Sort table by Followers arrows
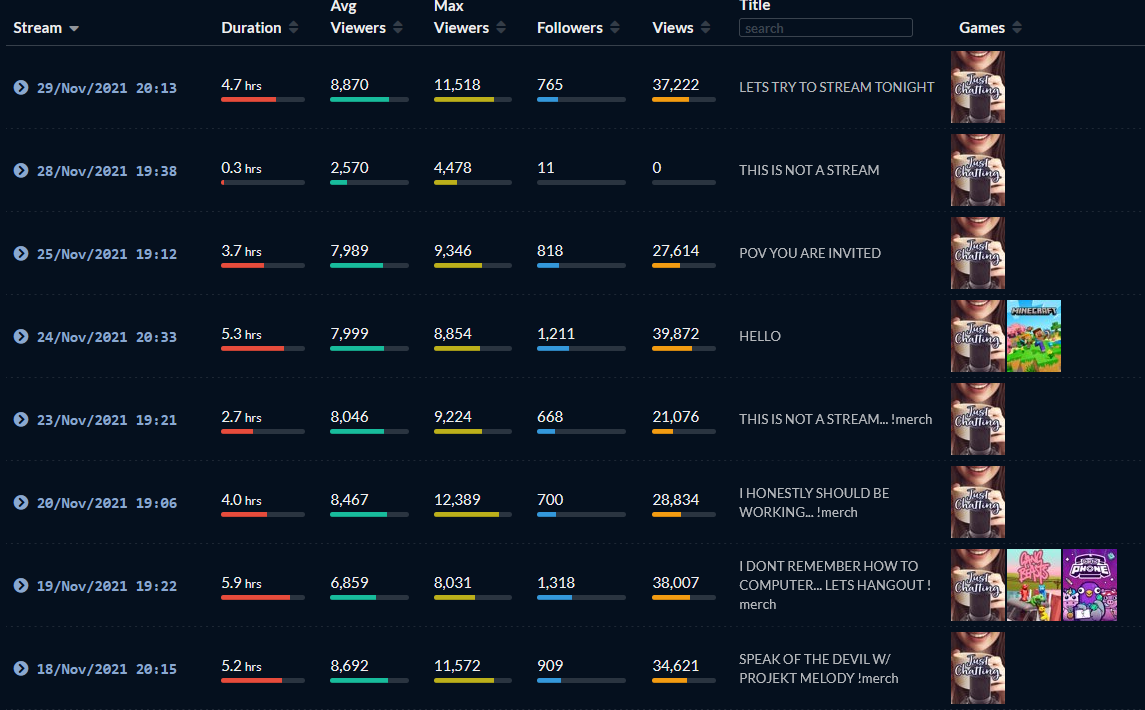Viewport: 1145px width, 710px height. 615,28
